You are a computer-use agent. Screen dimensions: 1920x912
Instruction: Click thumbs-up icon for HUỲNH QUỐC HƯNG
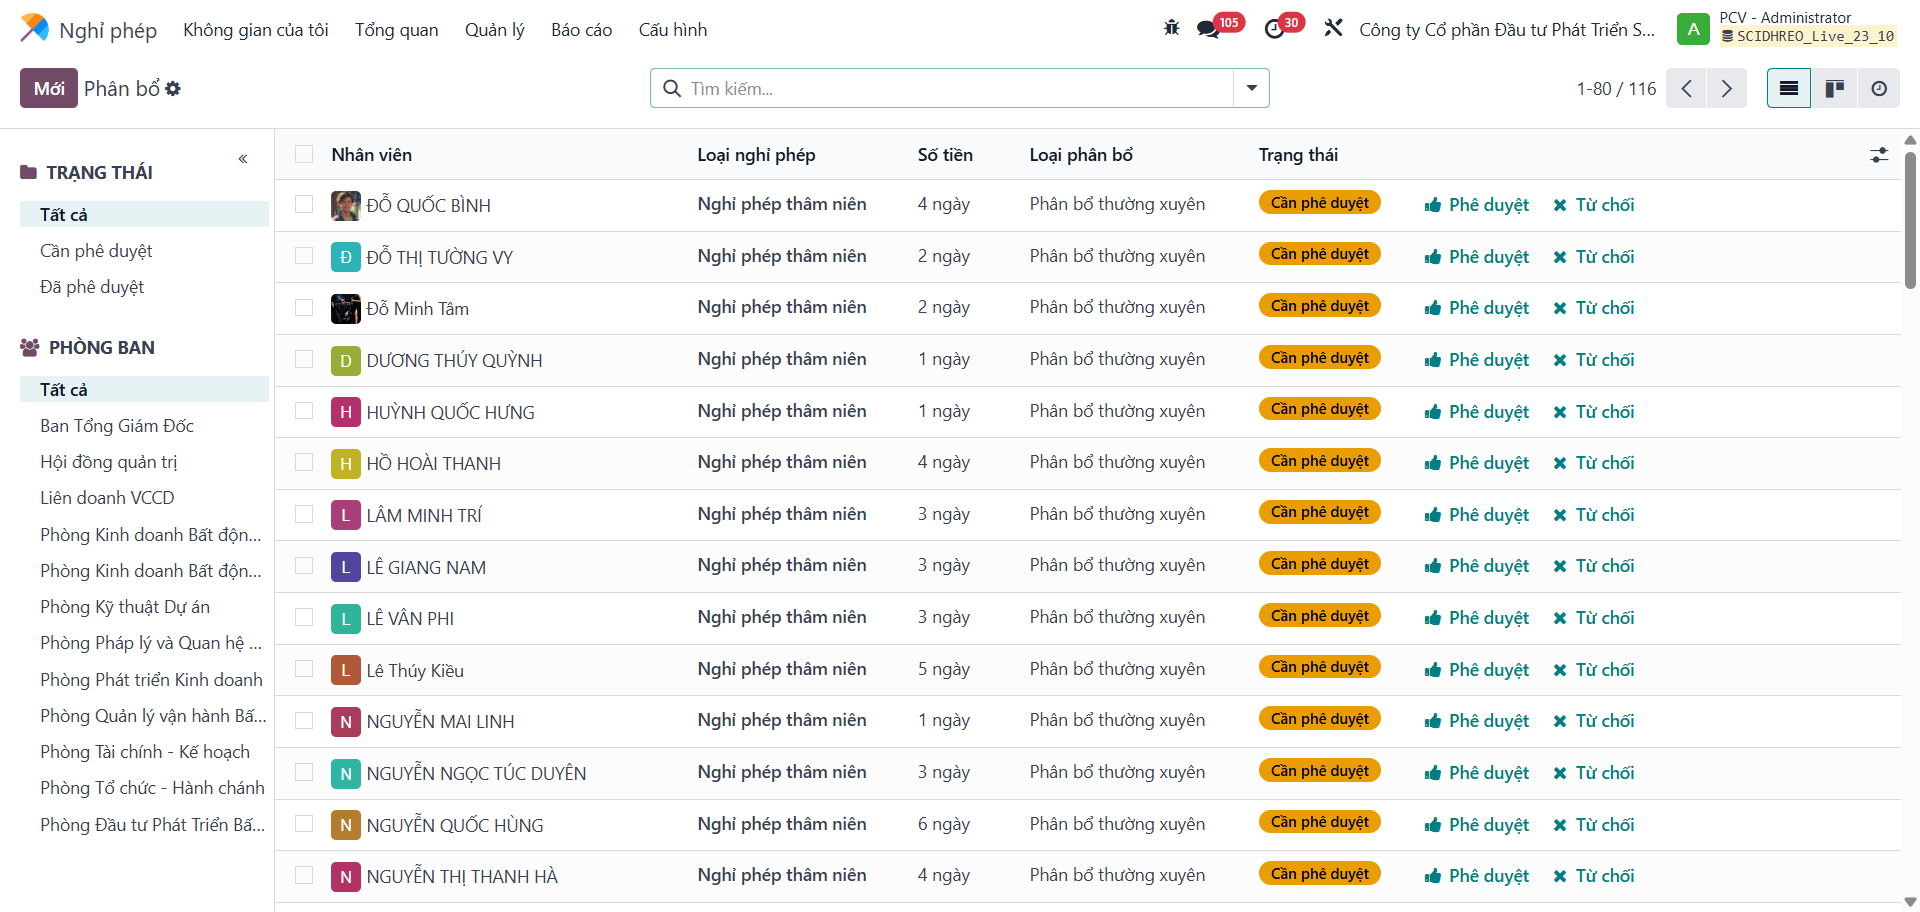click(1433, 412)
